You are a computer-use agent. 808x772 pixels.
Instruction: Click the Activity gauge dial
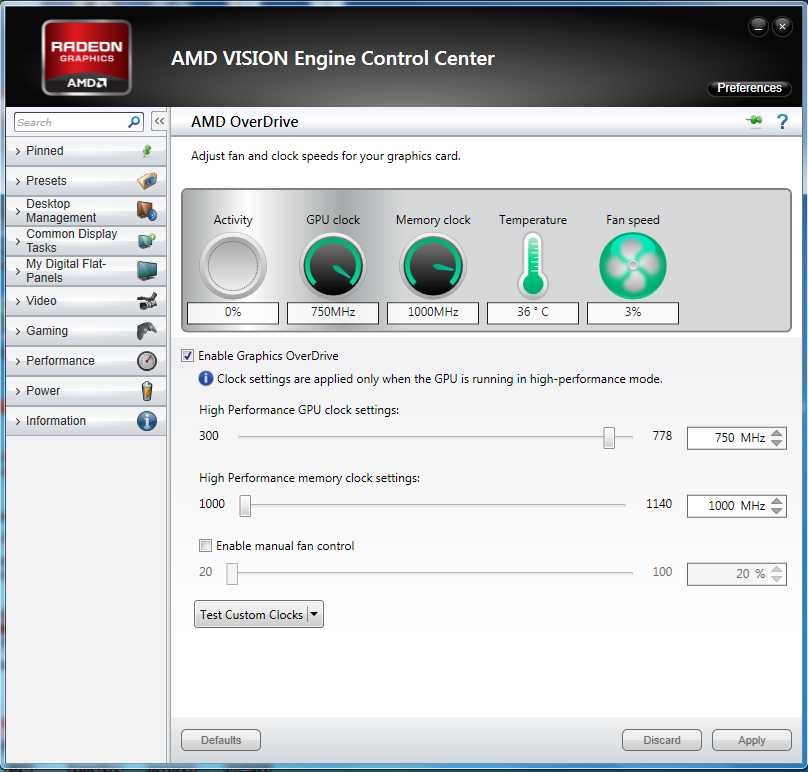[233, 266]
